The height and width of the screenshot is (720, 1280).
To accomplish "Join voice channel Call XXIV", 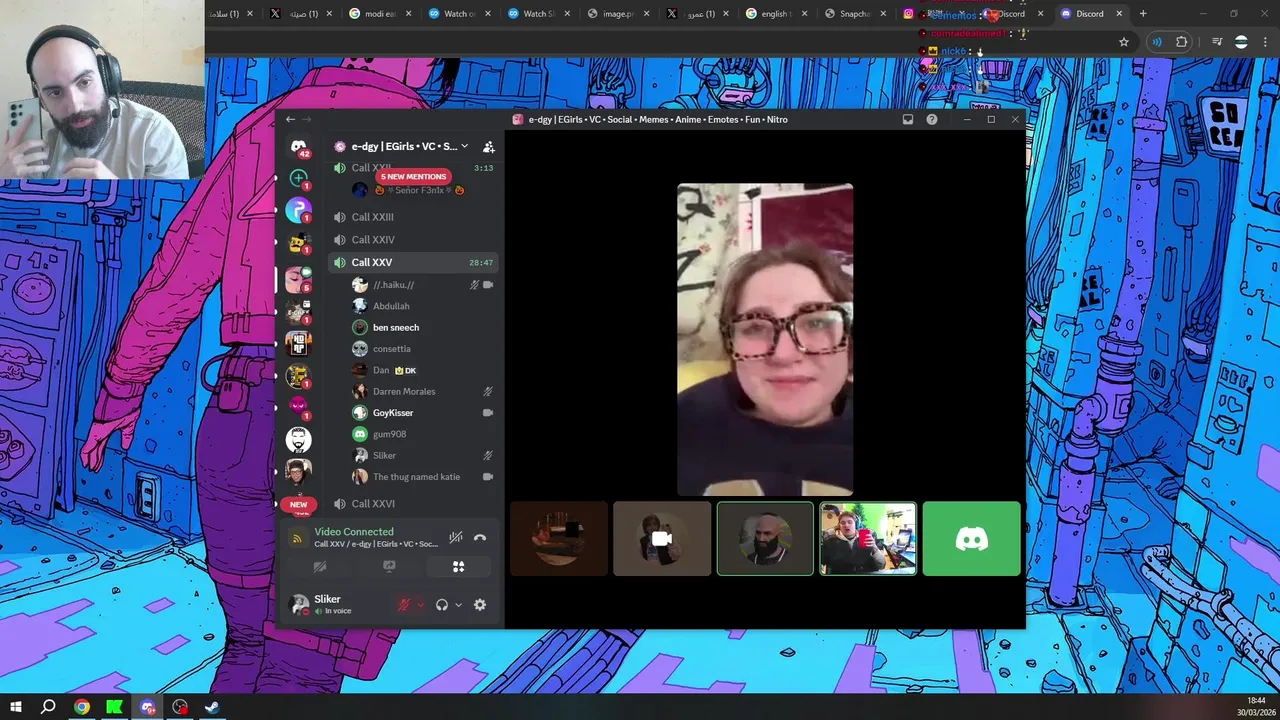I will pyautogui.click(x=414, y=240).
